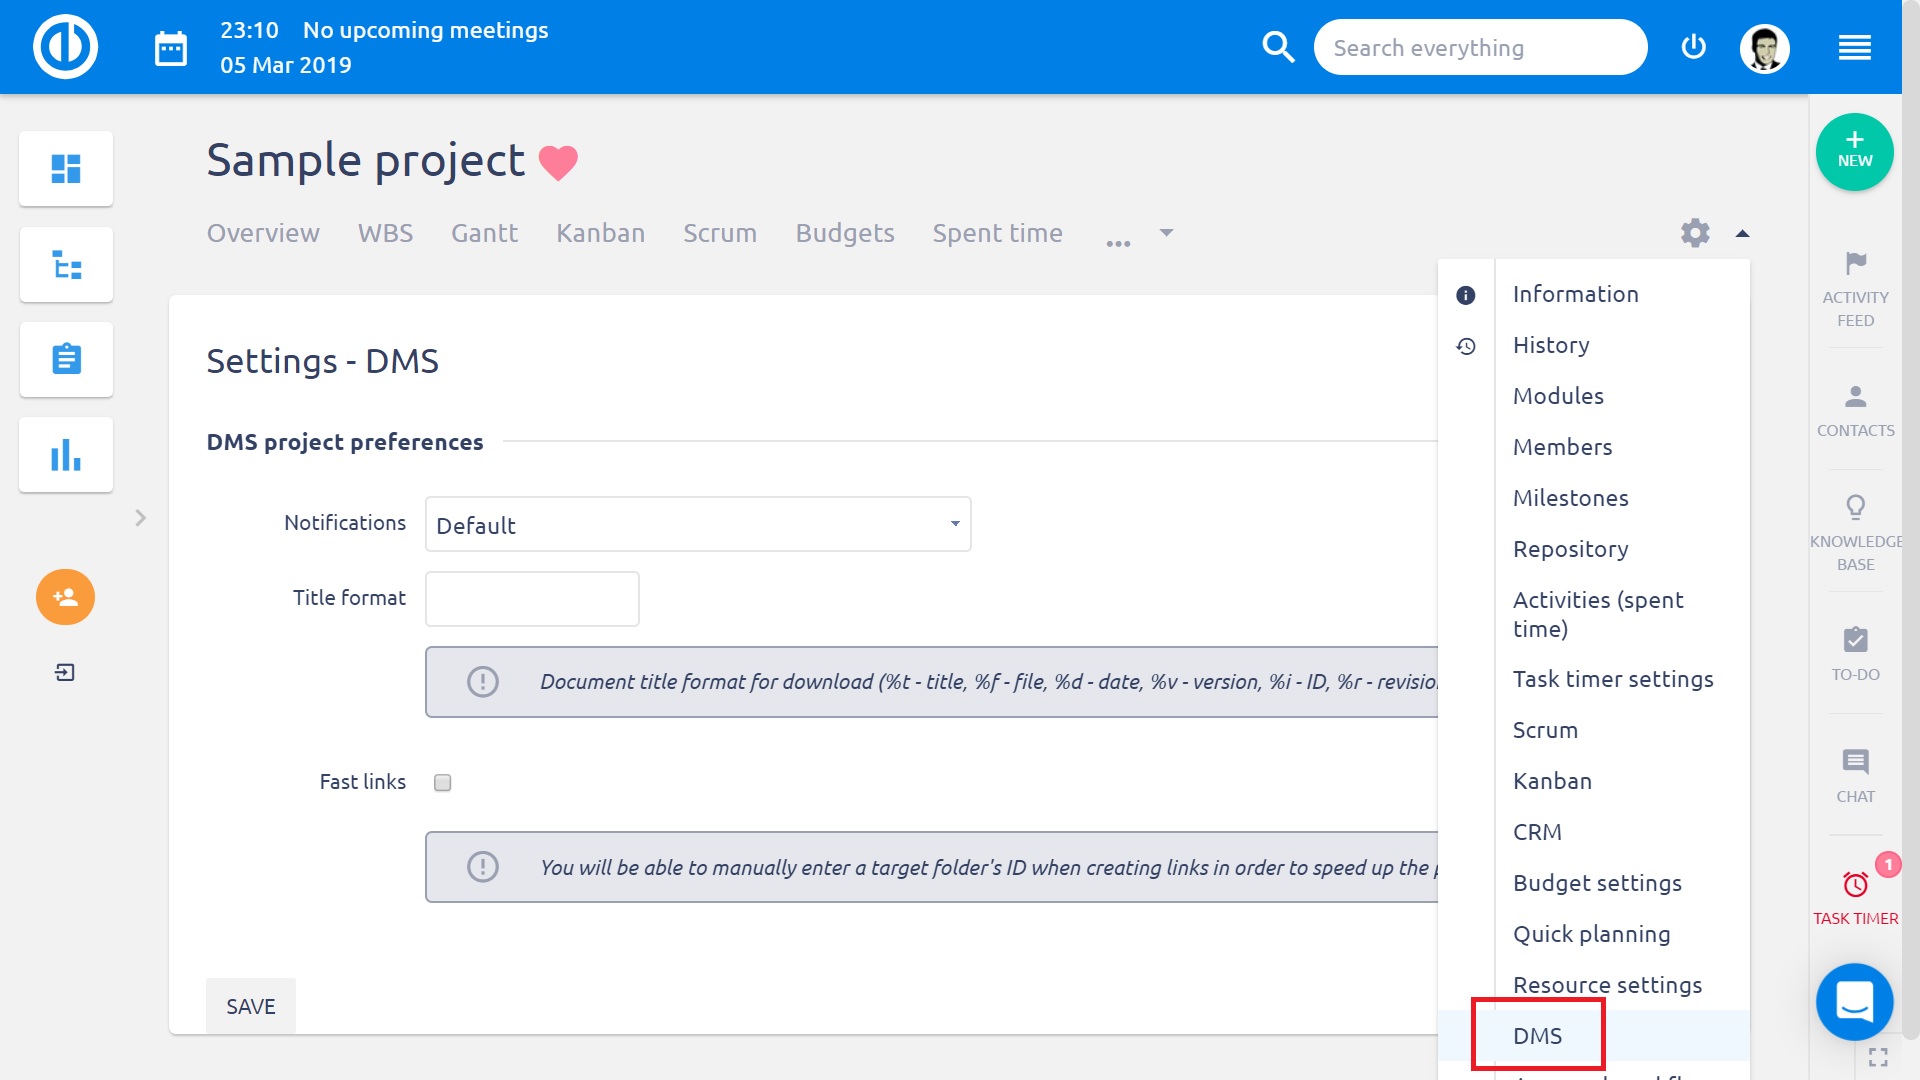Type in the Title format field
1920x1080 pixels.
[531, 598]
